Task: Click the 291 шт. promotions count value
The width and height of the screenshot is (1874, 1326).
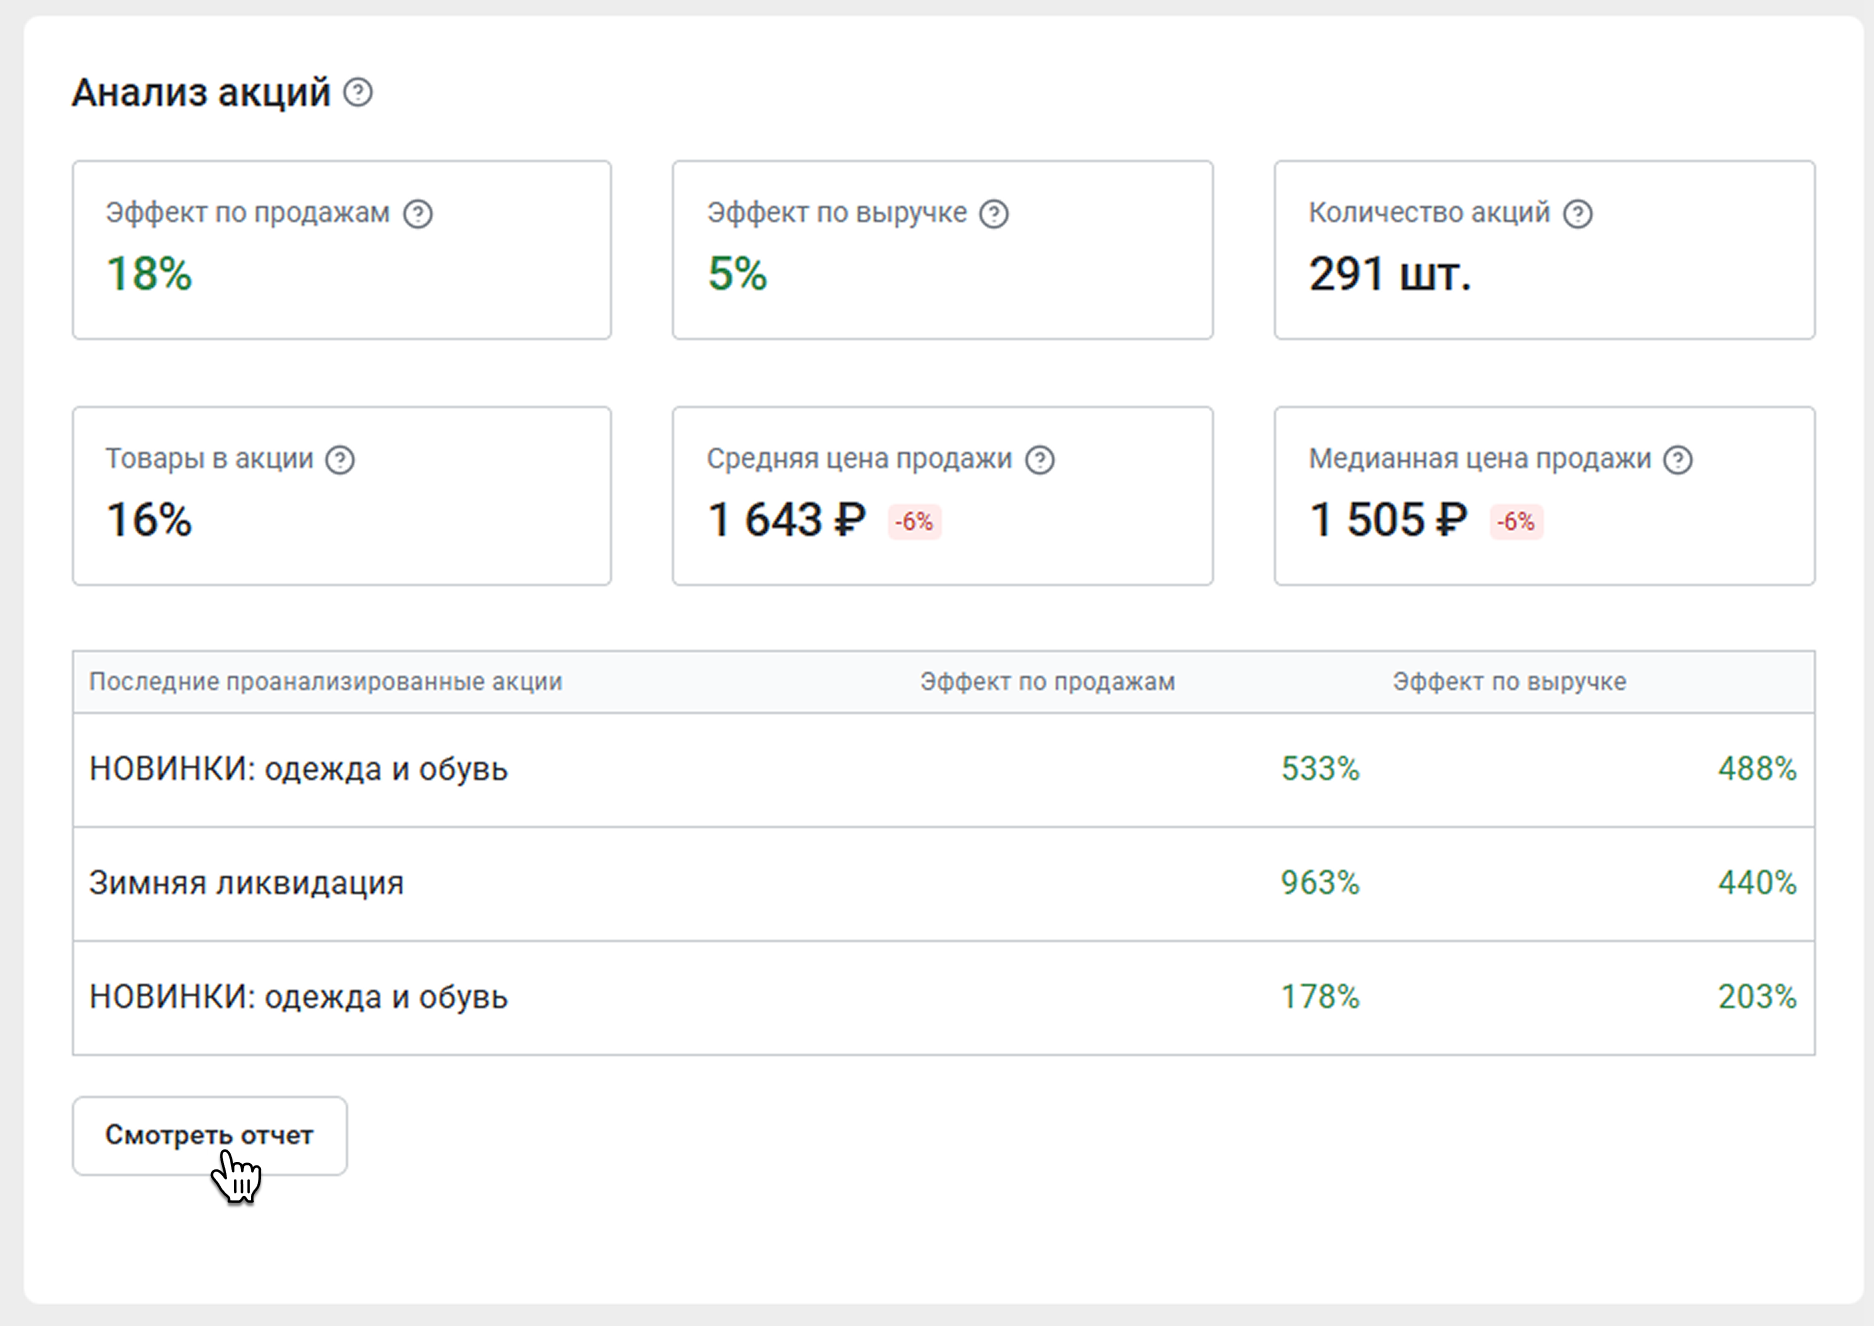Action: pos(1390,274)
